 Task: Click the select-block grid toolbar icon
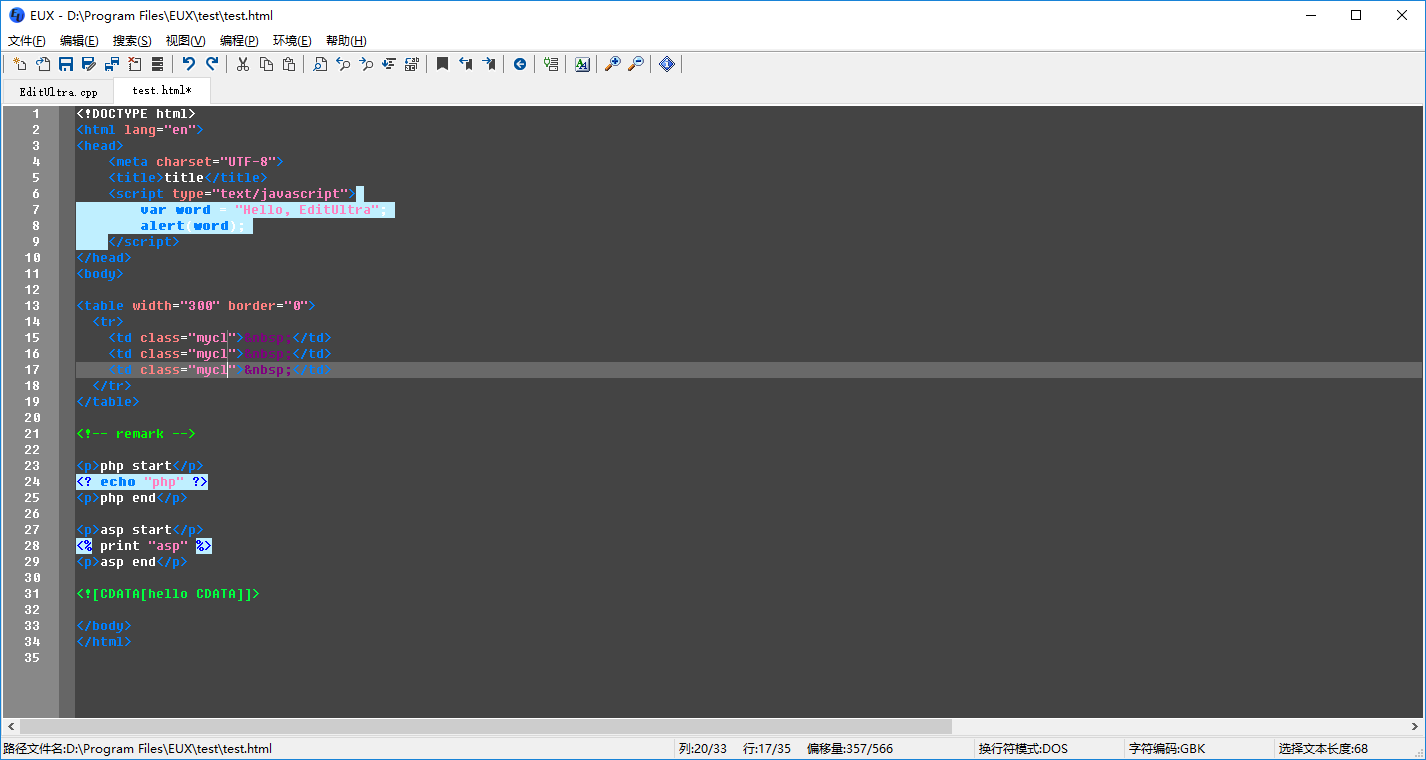[412, 64]
